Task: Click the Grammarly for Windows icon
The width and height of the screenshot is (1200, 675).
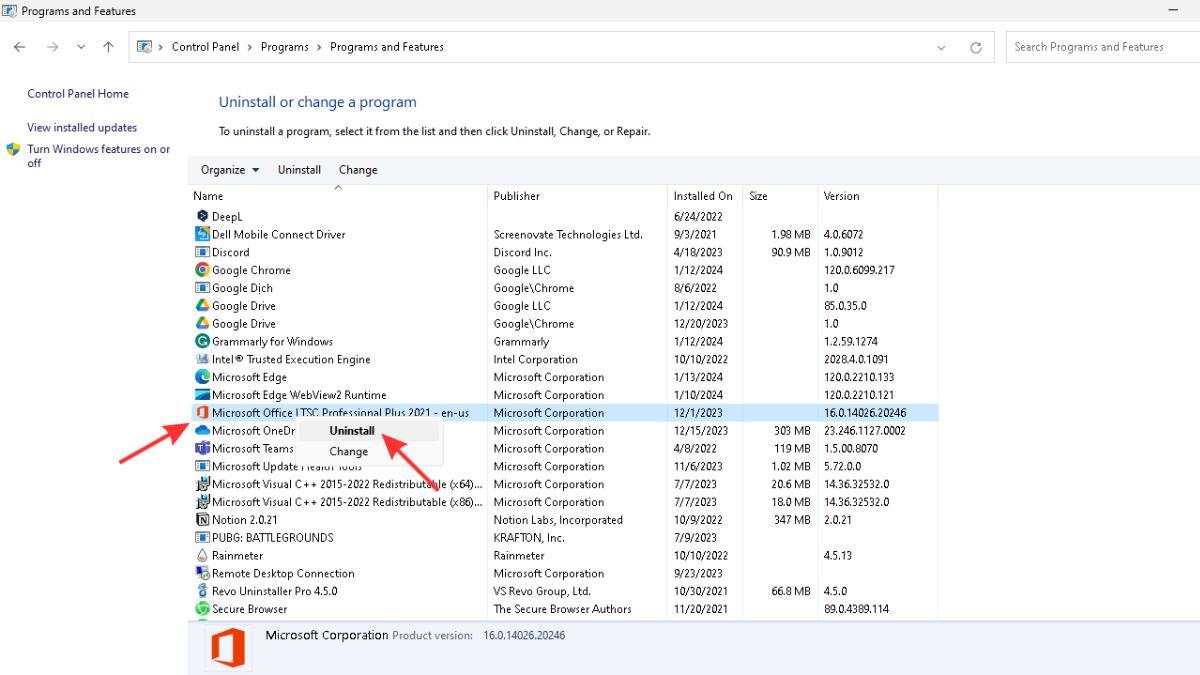Action: tap(202, 341)
